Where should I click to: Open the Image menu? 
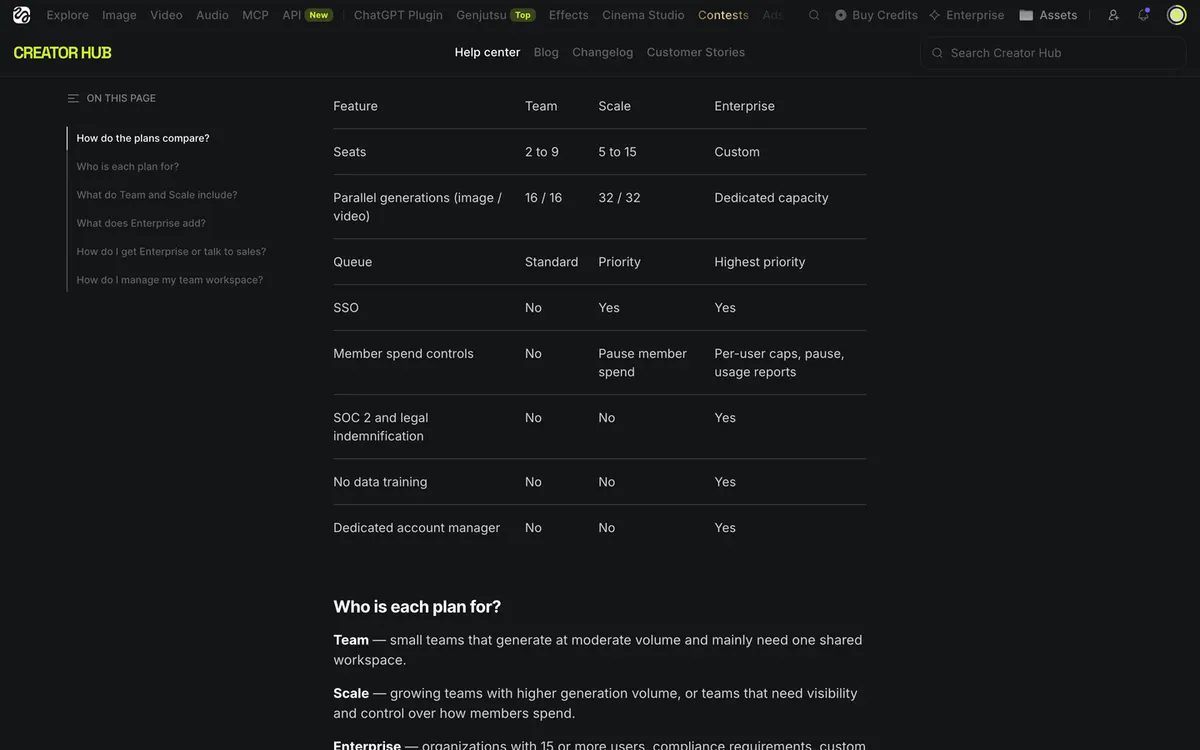119,15
